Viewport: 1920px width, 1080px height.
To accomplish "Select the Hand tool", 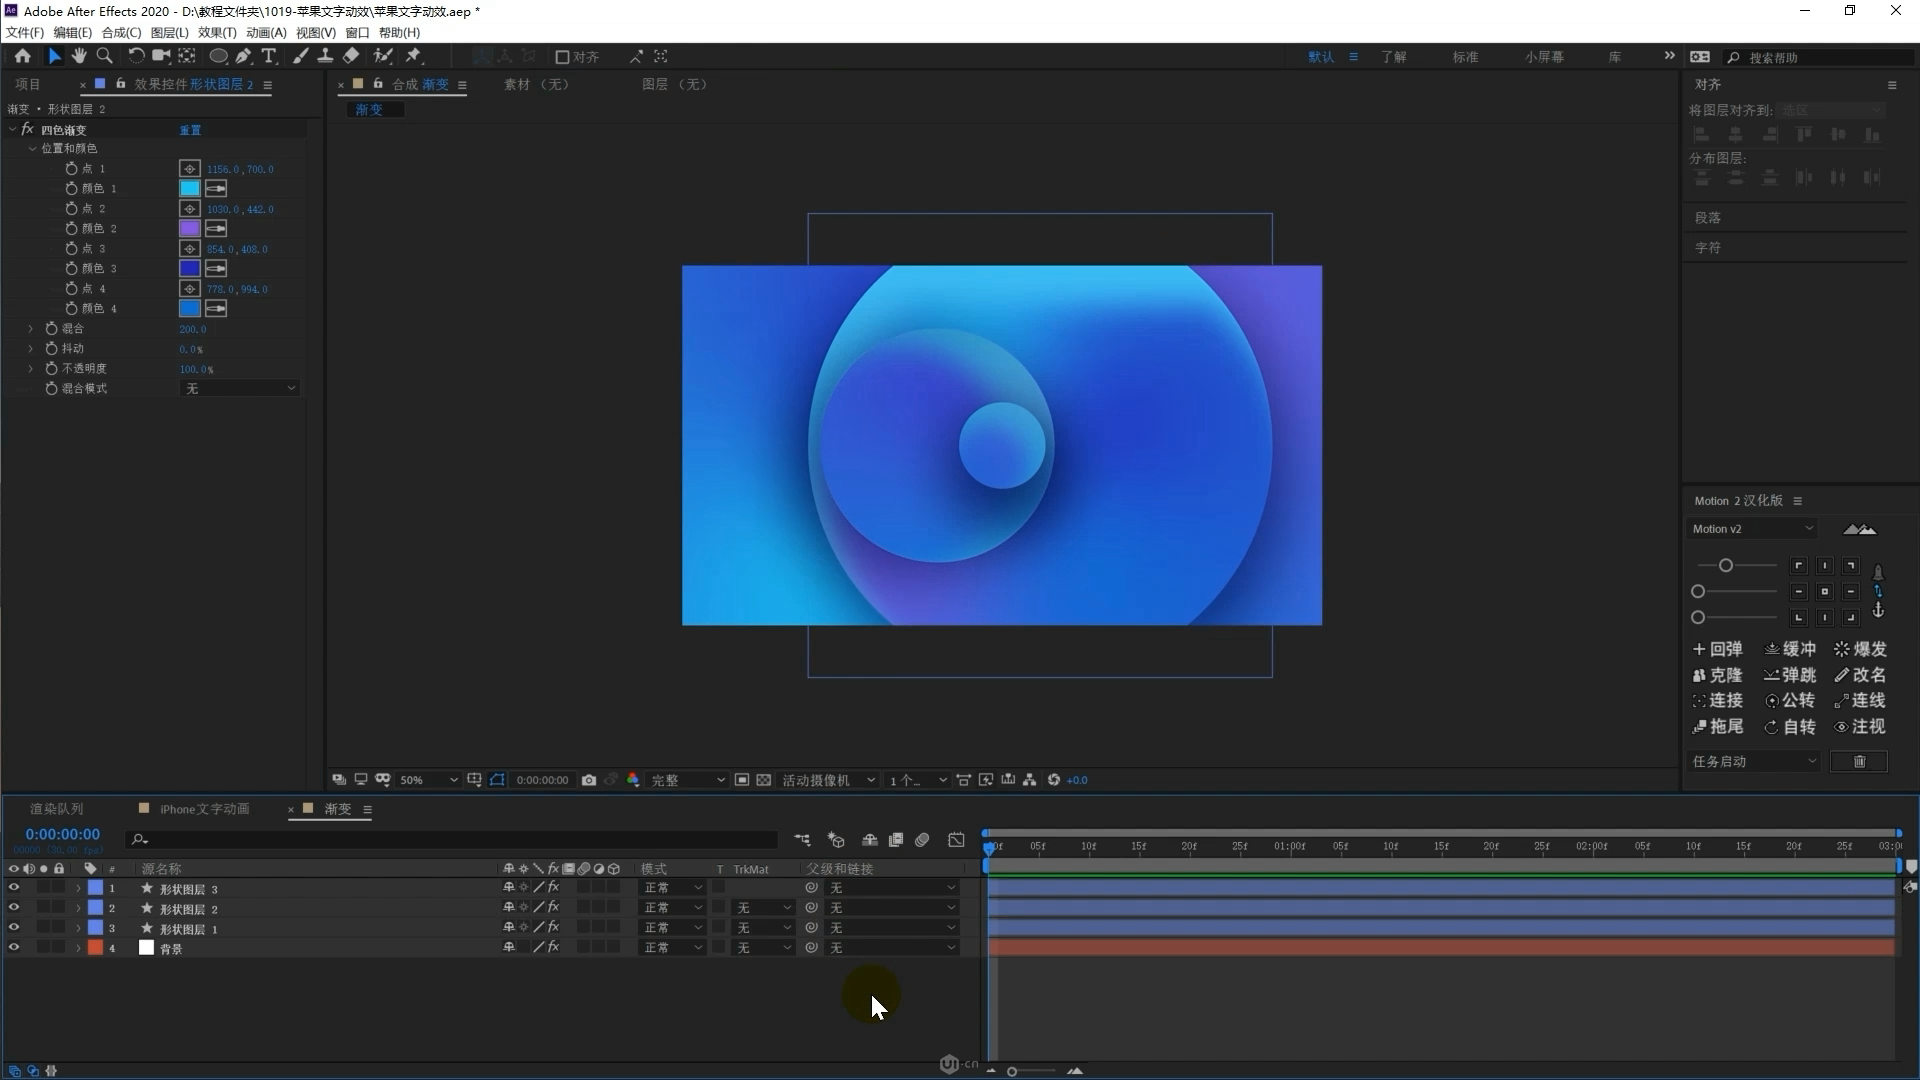I will [79, 56].
